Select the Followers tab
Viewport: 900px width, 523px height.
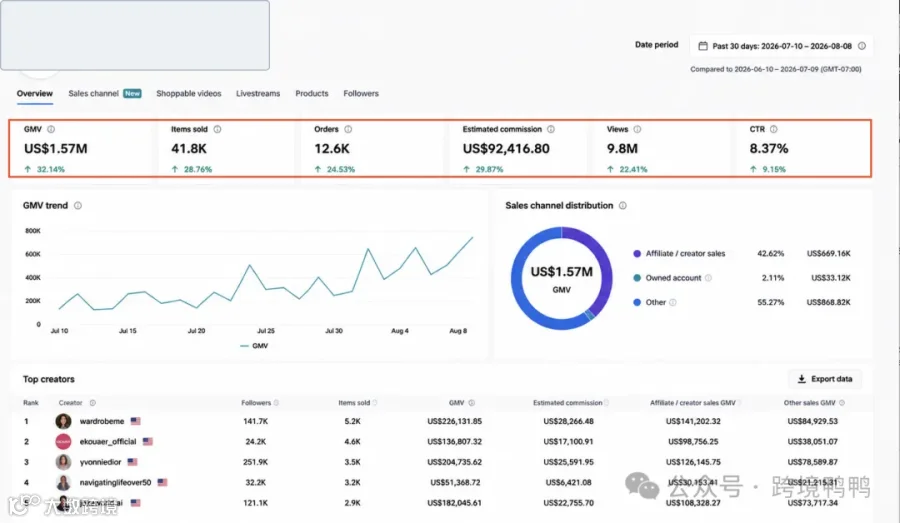[361, 94]
